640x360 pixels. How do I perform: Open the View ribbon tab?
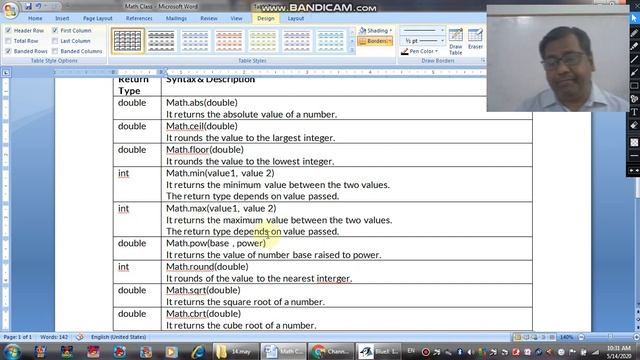236,18
